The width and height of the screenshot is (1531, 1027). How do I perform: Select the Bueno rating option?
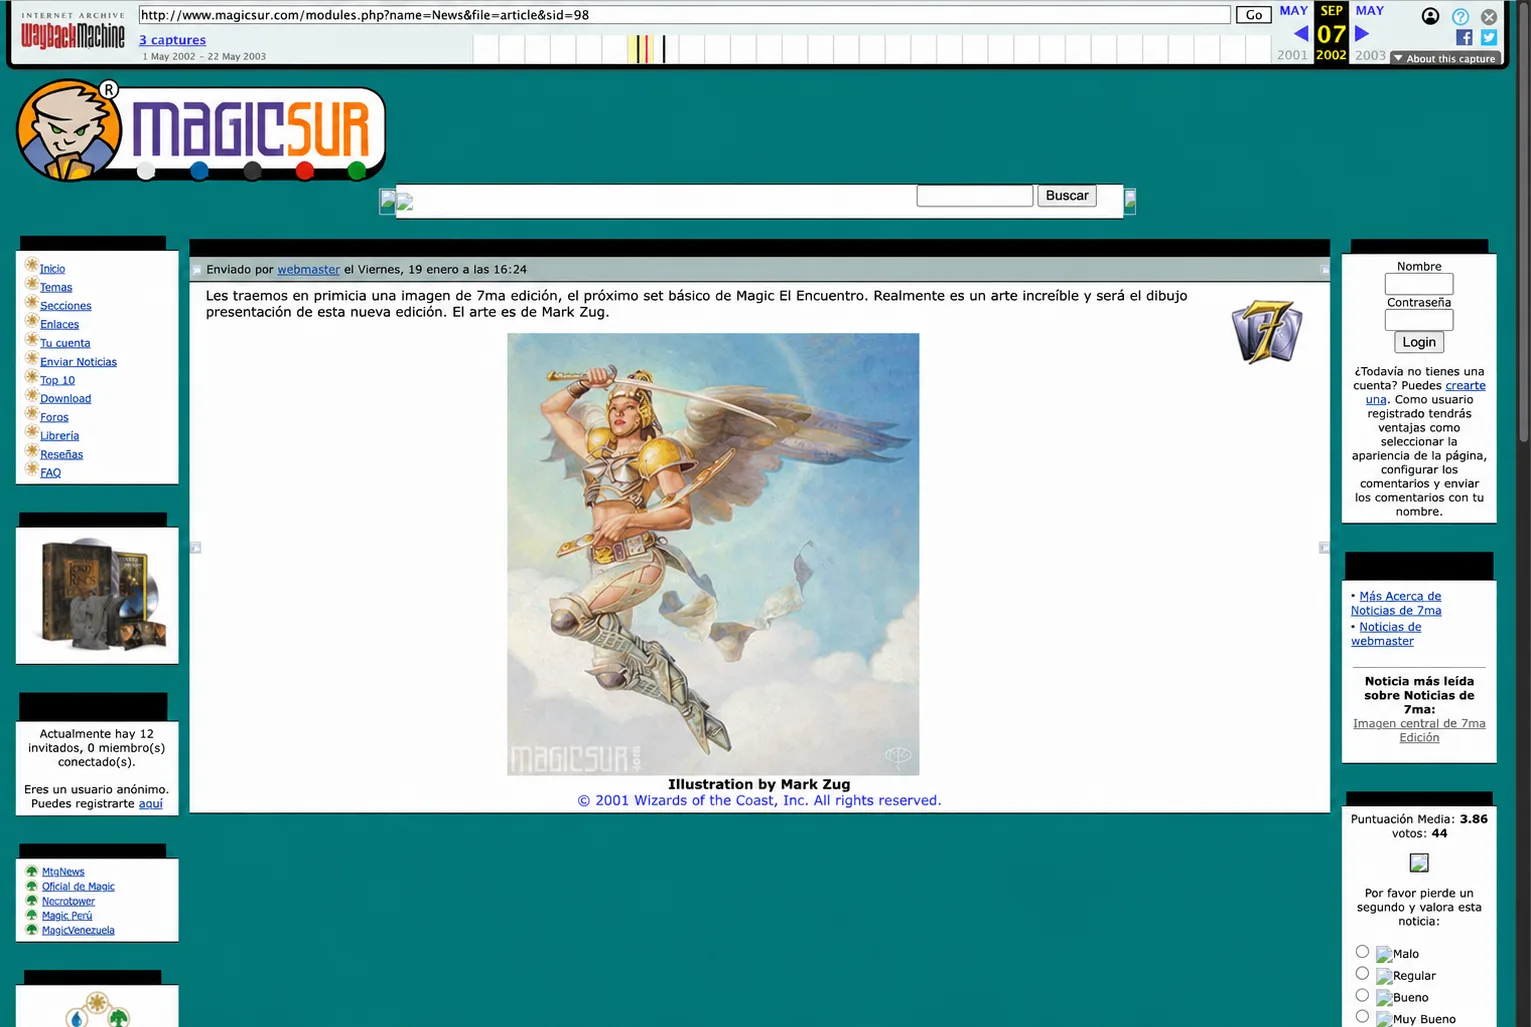click(x=1362, y=995)
